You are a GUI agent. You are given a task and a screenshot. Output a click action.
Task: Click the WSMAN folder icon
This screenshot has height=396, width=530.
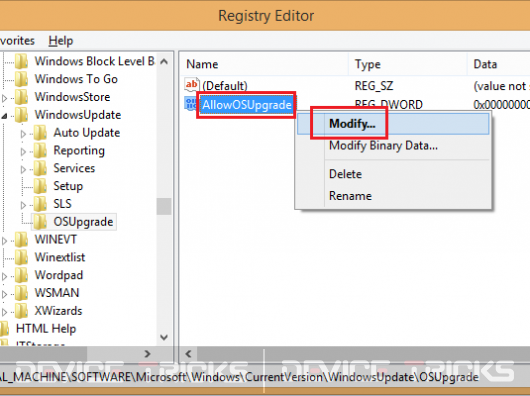pos(22,293)
